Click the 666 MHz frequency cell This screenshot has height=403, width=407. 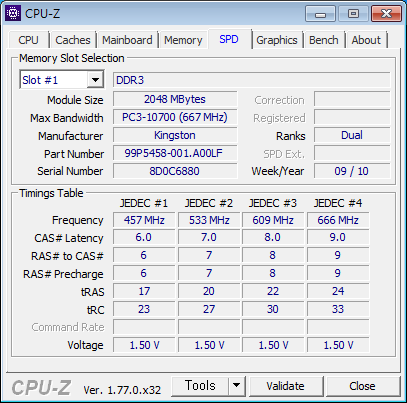click(x=338, y=220)
